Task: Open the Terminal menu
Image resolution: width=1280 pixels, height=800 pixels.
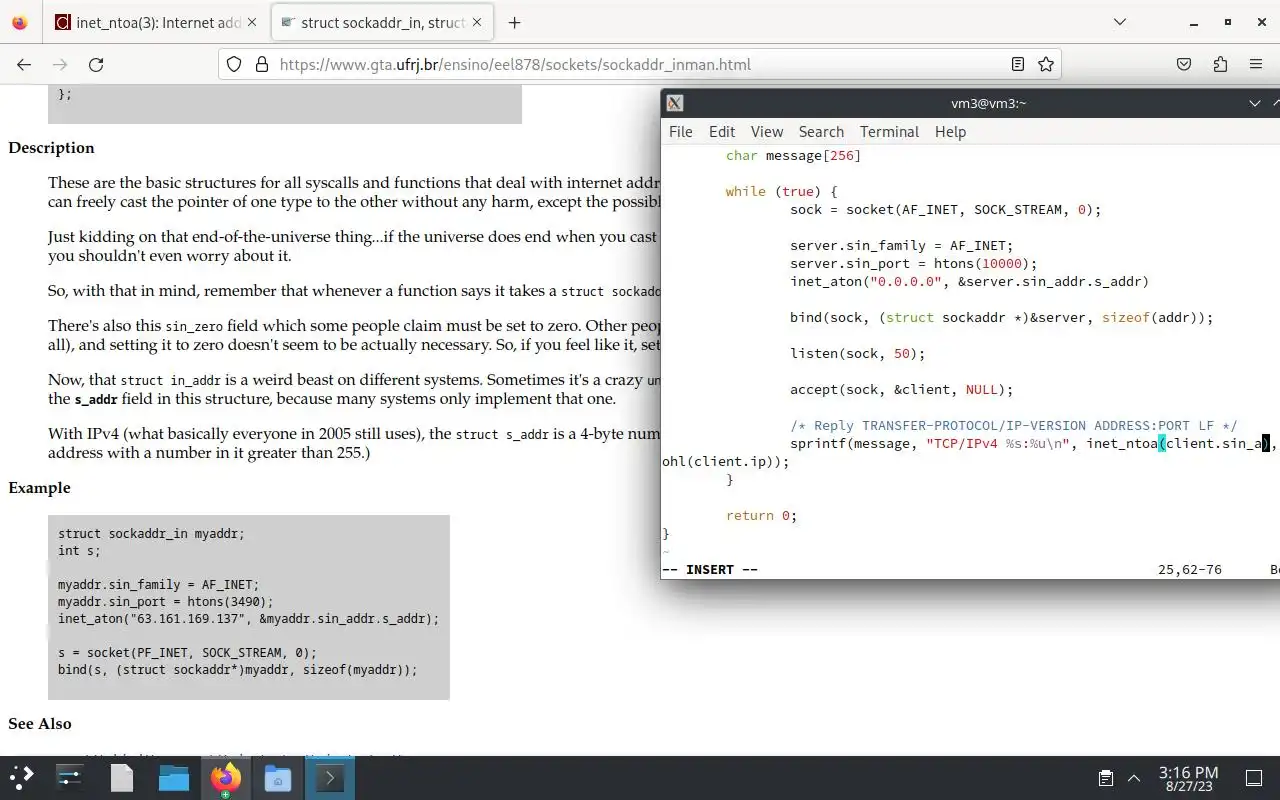Action: (889, 132)
